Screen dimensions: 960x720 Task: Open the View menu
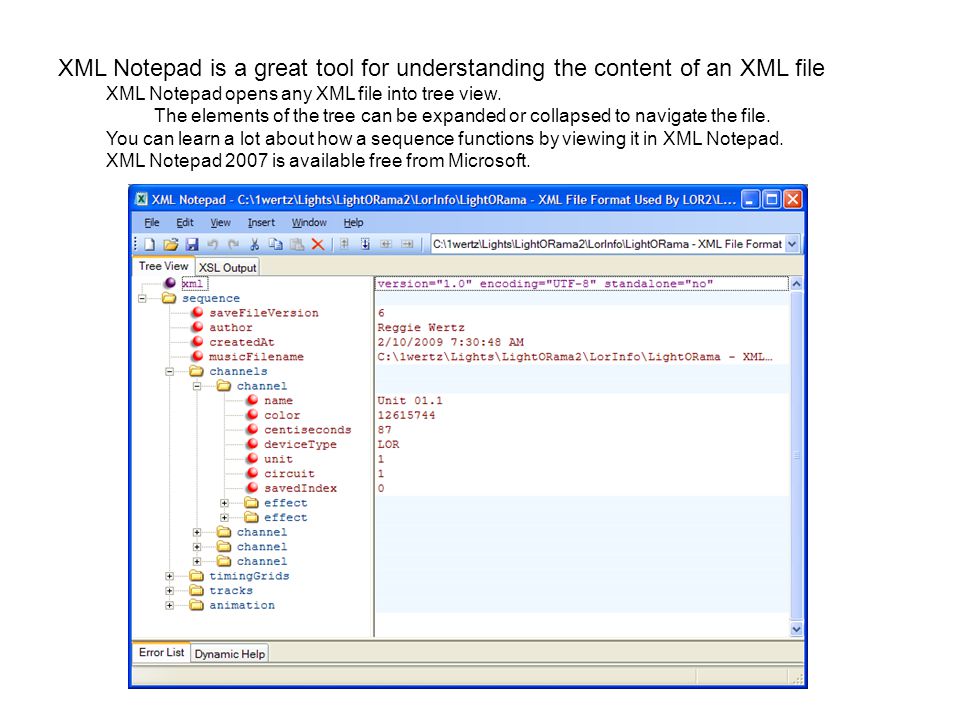click(220, 222)
